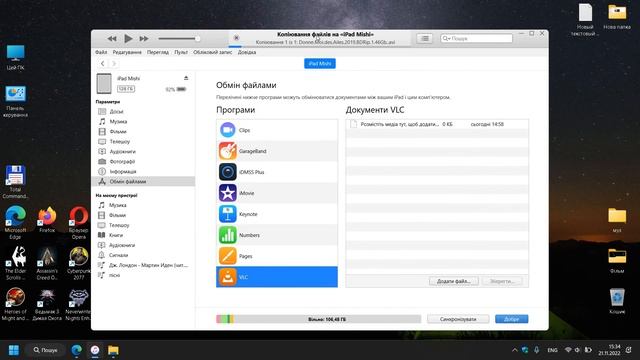Viewport: 640px width, 360px height.
Task: Open the Перегляд menu
Action: pos(158,52)
